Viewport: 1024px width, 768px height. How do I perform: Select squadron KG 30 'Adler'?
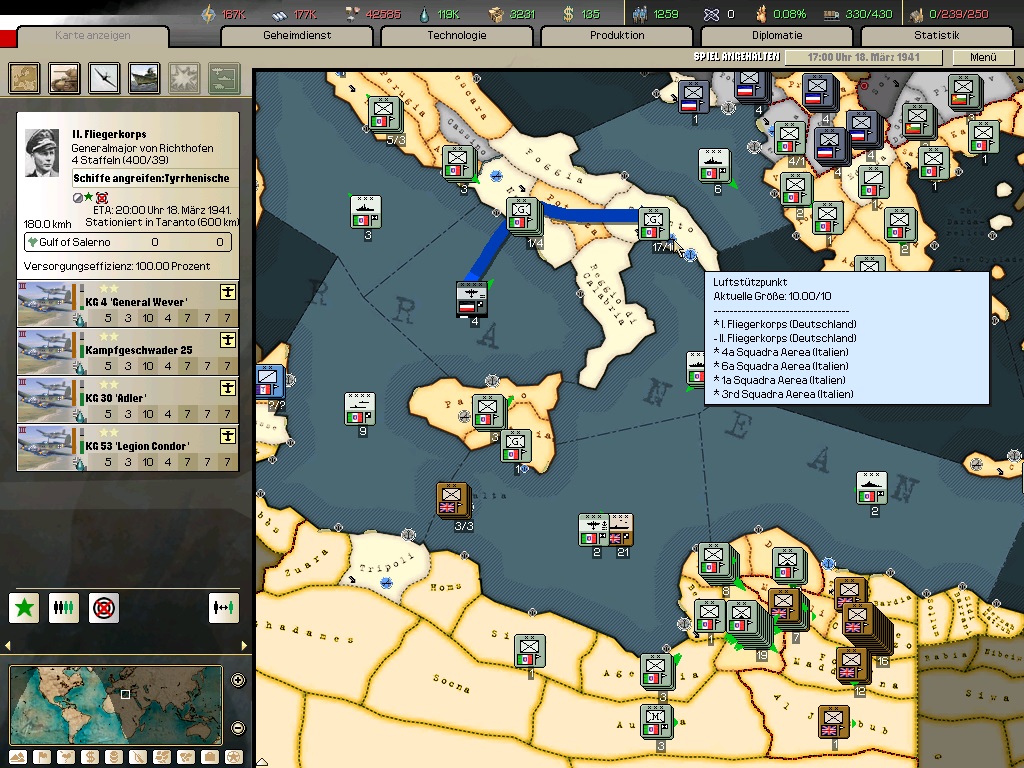[128, 400]
